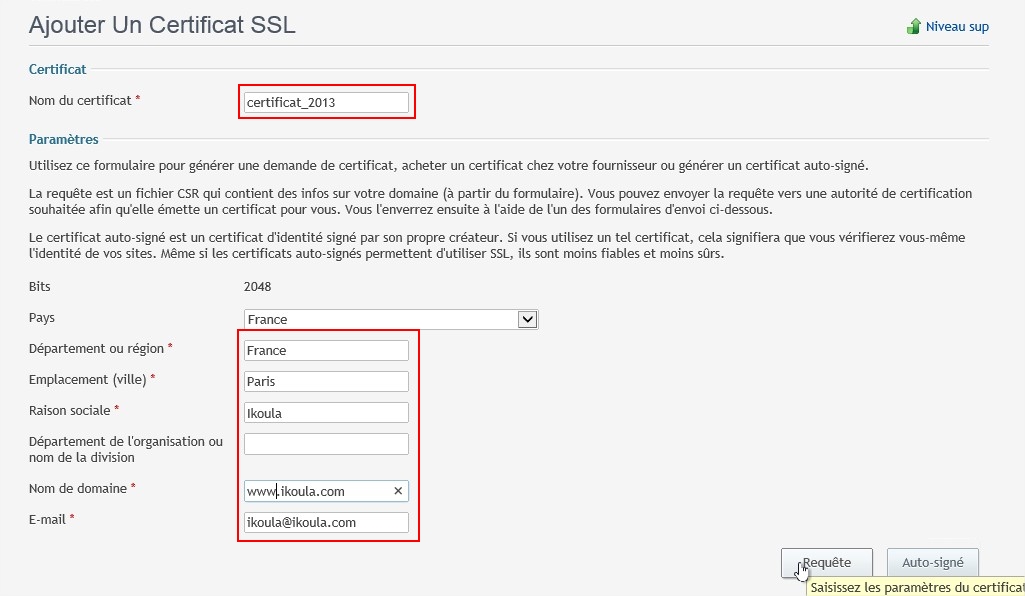Viewport: 1025px width, 596px height.
Task: Click the Ajouter Un Certificat SSL title
Action: point(162,26)
